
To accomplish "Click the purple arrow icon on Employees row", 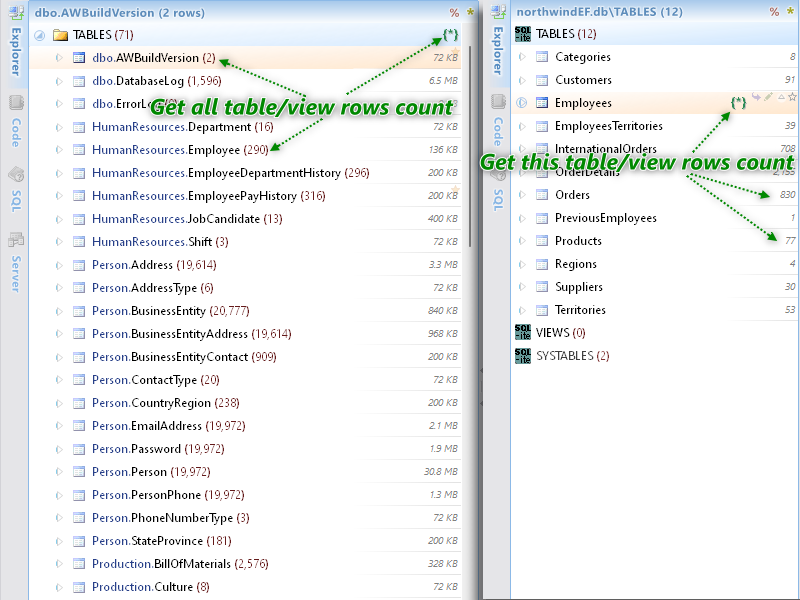I will tap(756, 96).
